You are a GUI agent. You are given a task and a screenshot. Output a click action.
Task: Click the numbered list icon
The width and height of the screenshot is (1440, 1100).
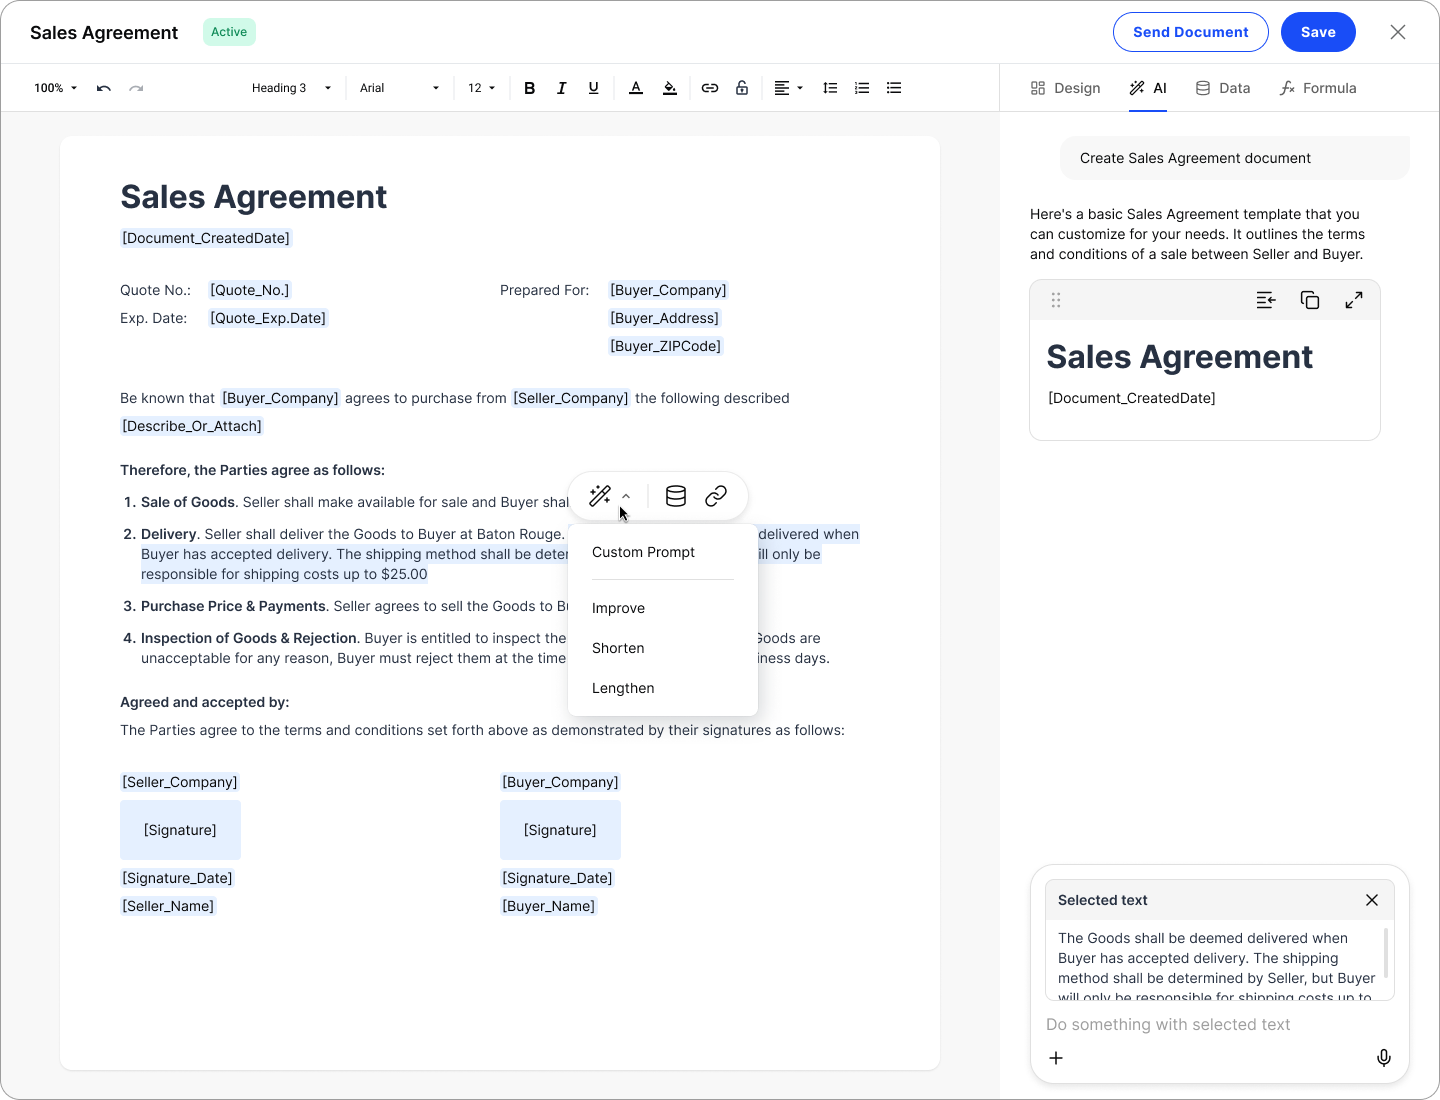click(862, 88)
